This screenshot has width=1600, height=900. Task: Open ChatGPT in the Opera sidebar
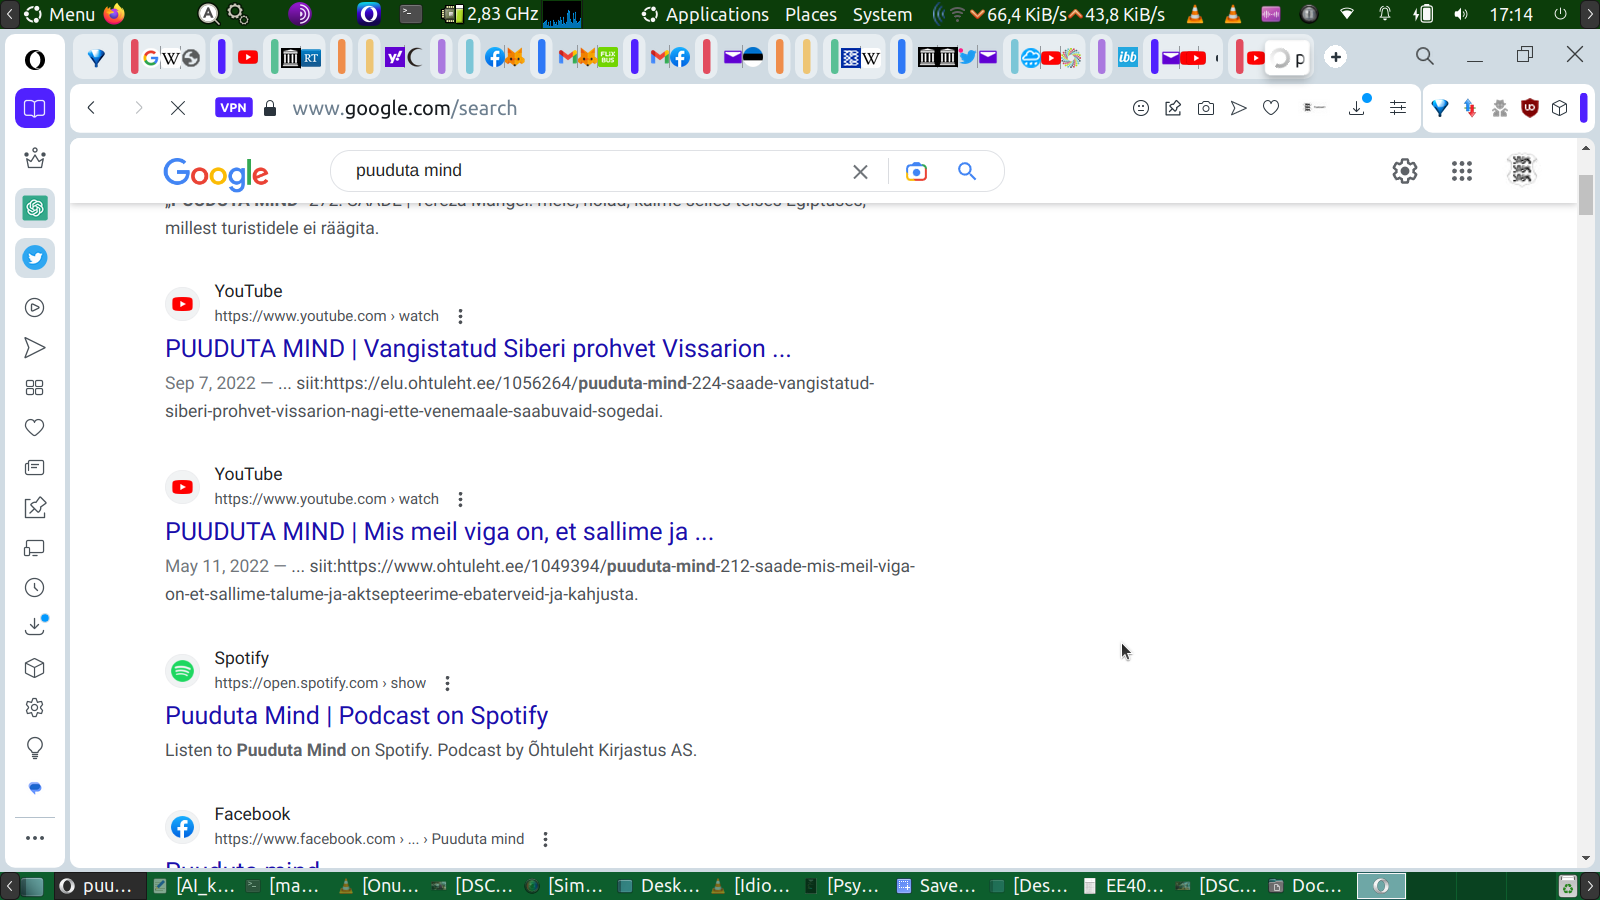tap(35, 208)
